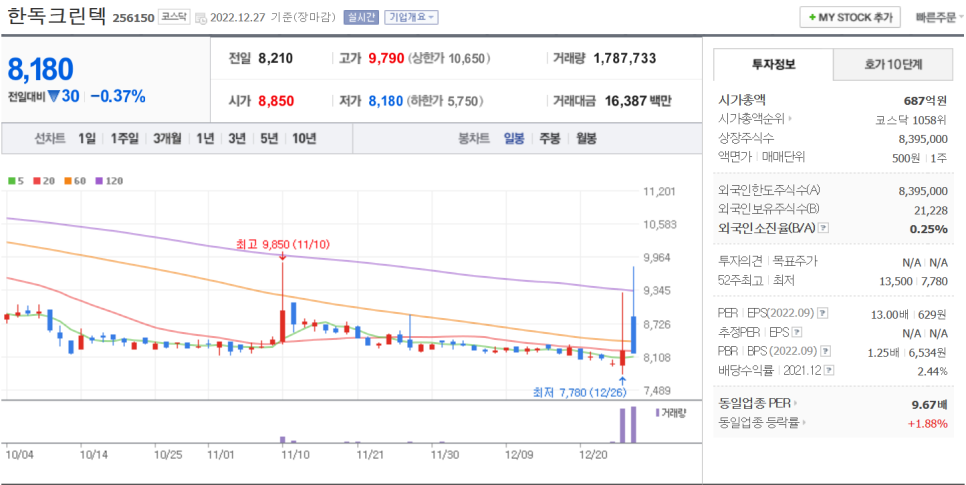Click the 코스닥 market badge
966x485 pixels.
[174, 17]
